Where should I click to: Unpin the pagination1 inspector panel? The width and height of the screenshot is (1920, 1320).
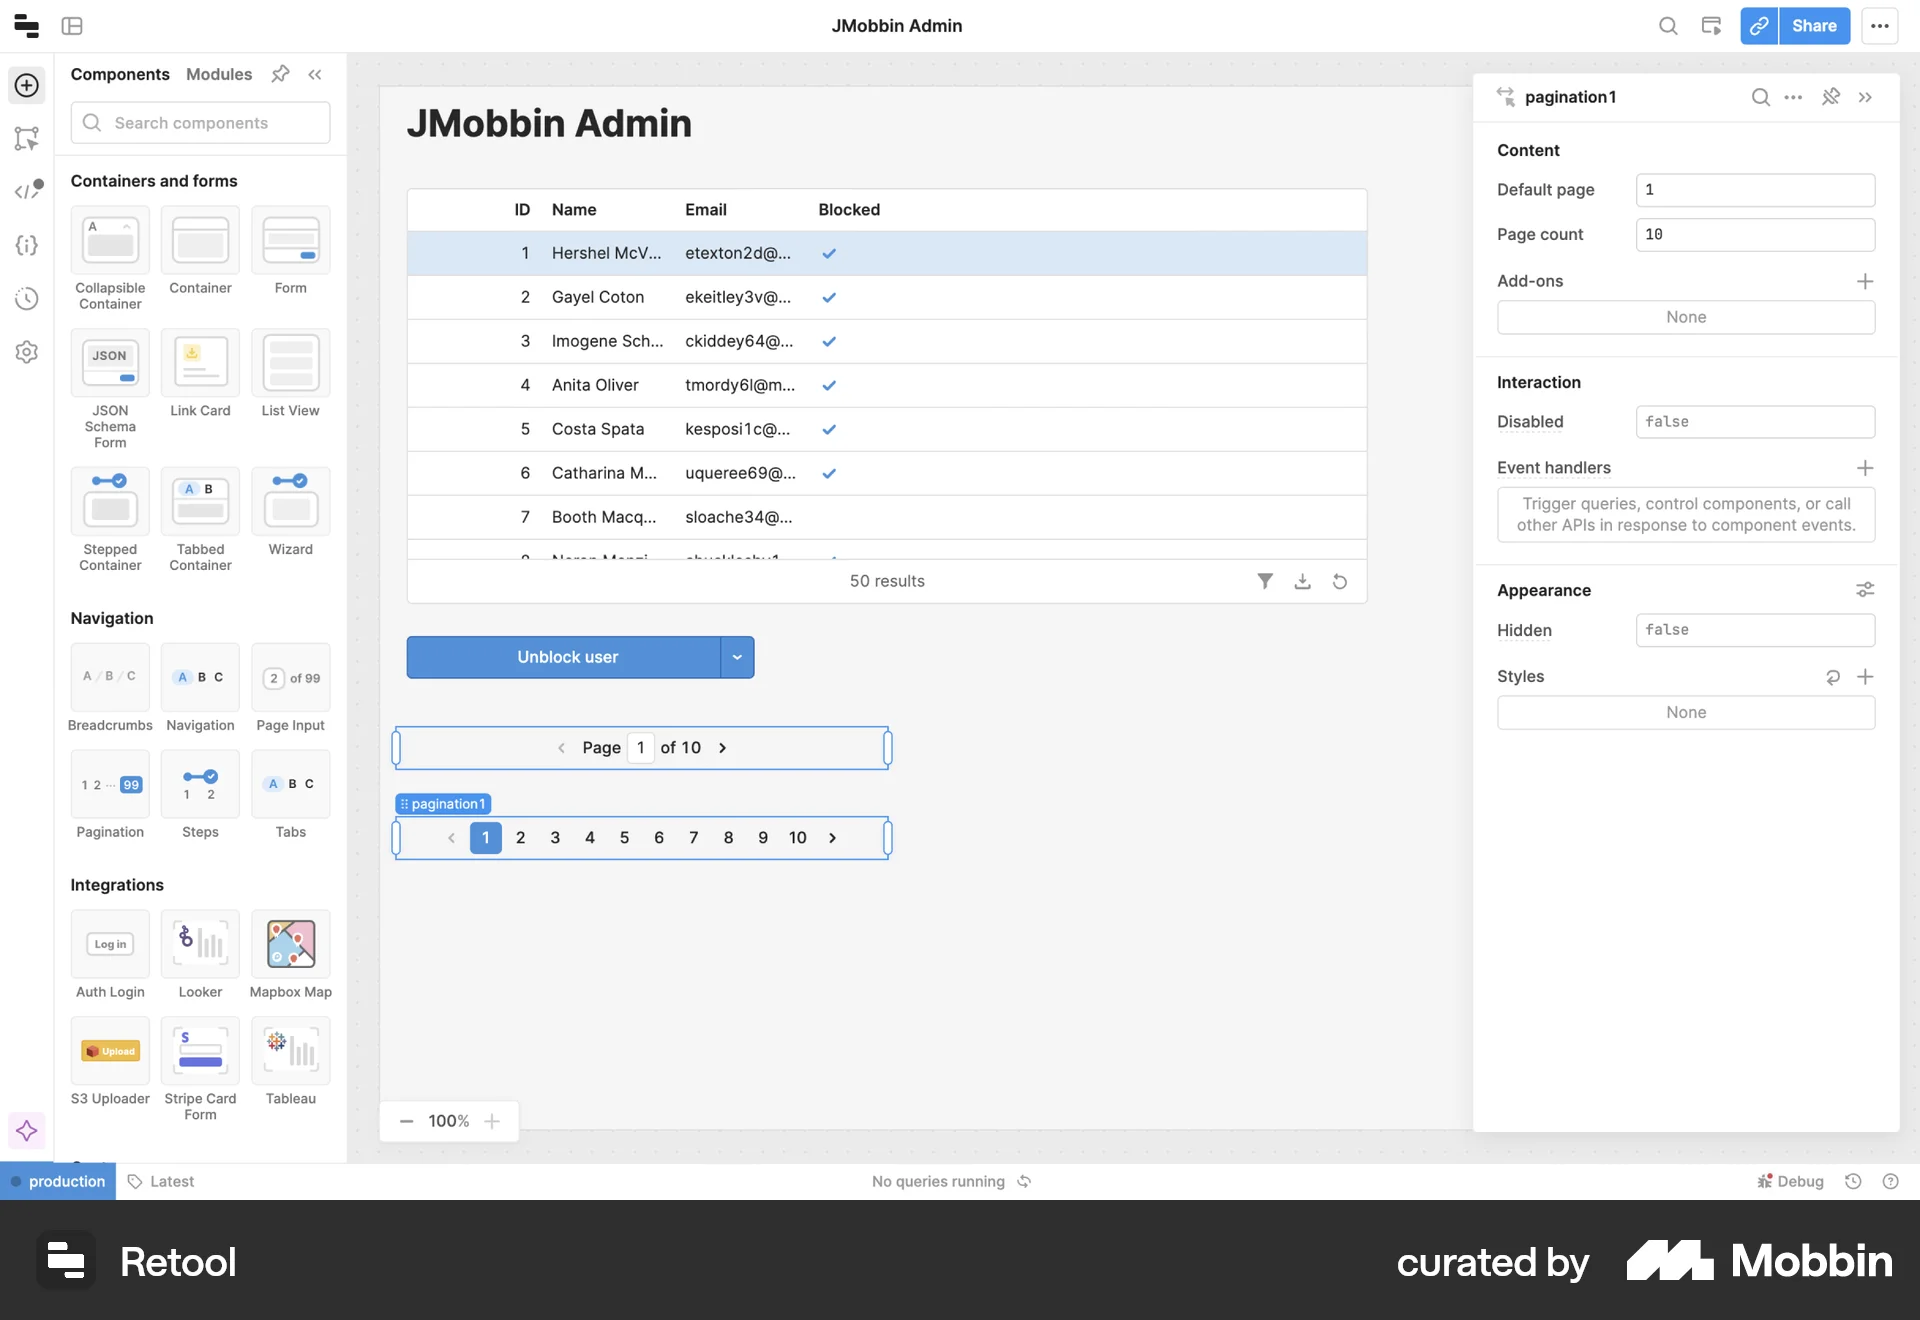tap(1831, 97)
